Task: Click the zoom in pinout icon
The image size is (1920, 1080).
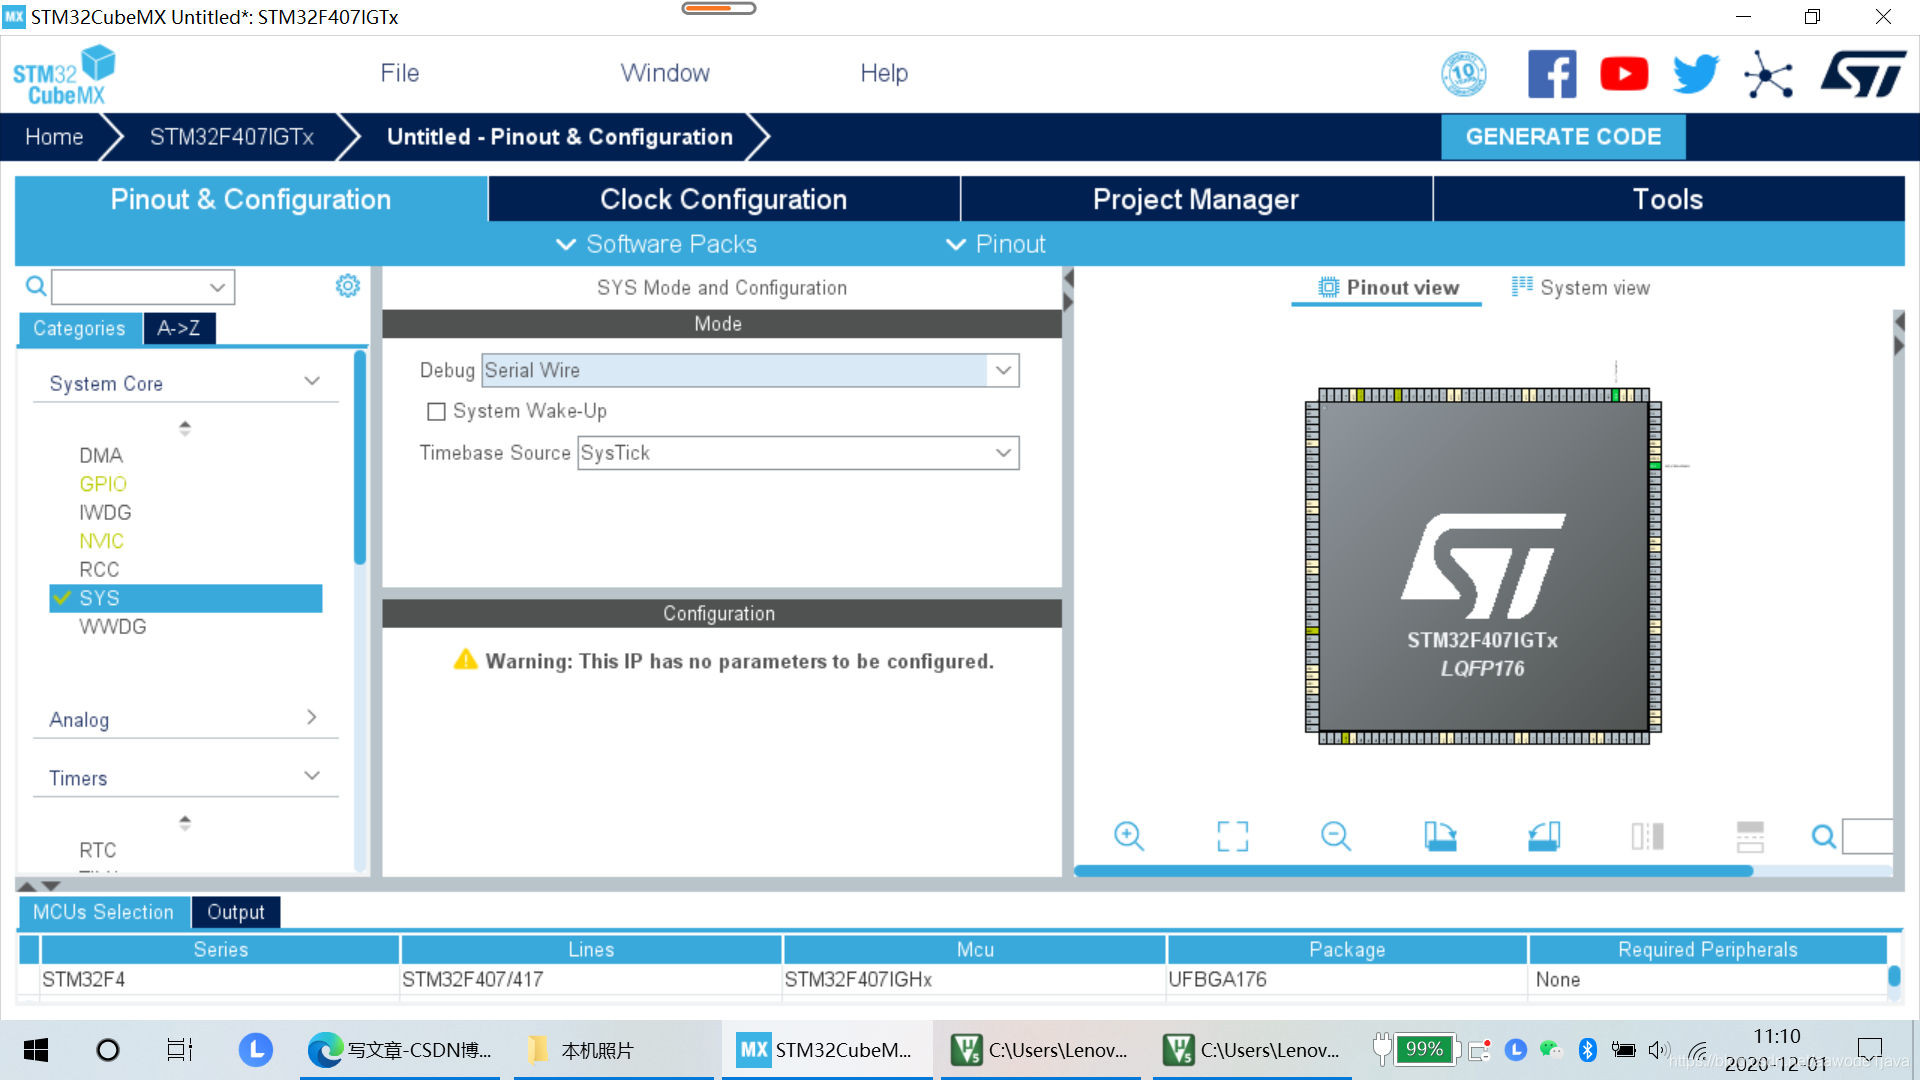Action: point(1128,836)
